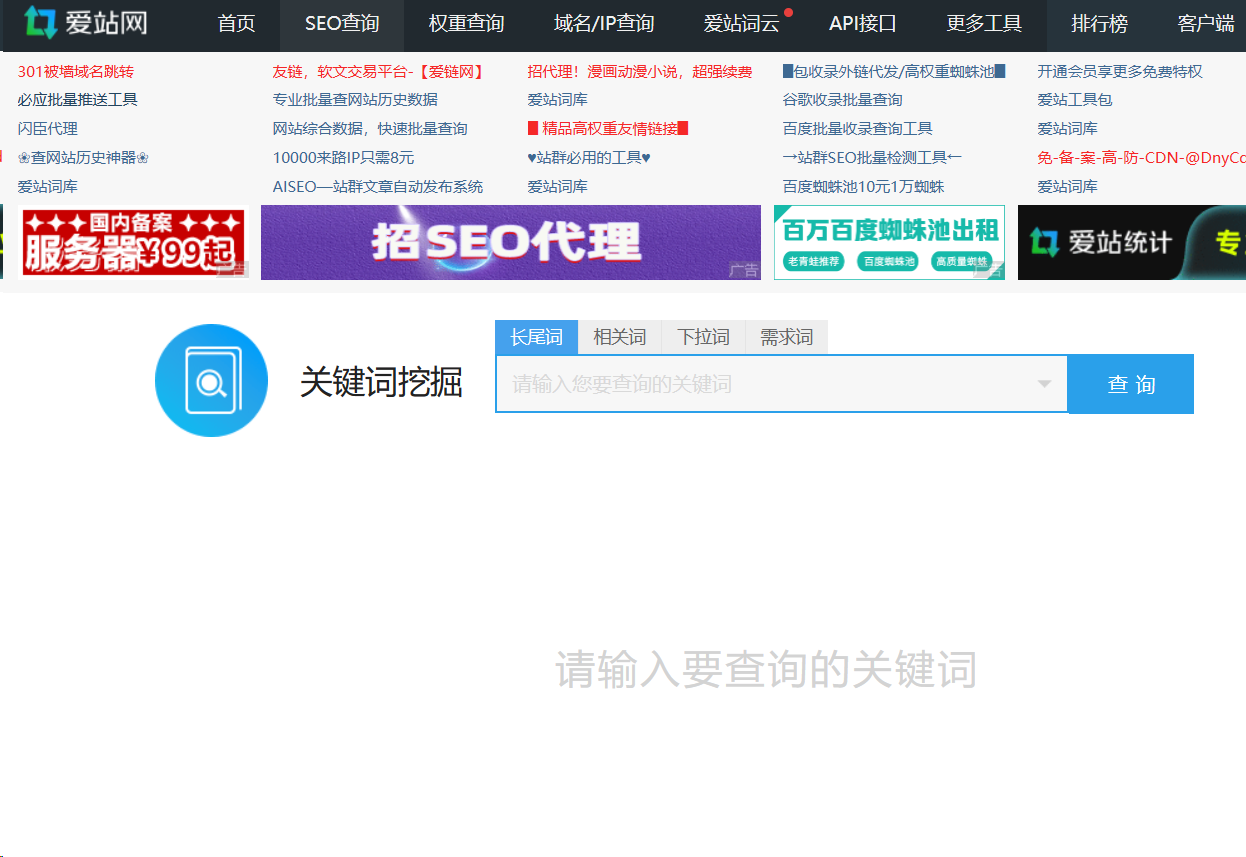
Task: Open the SEO查询 menu
Action: (342, 23)
